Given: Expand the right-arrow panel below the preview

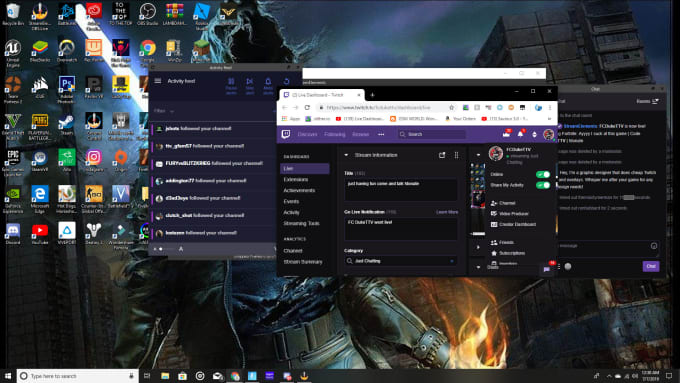Looking at the screenshot, I should coord(478,247).
